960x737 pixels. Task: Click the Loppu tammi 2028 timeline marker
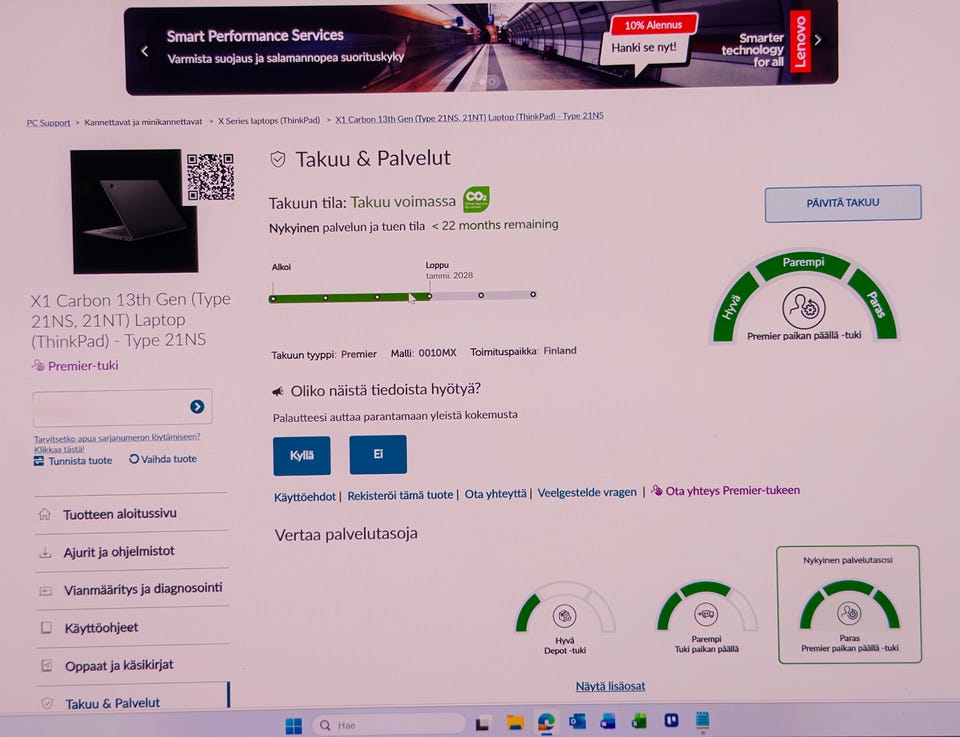[430, 296]
